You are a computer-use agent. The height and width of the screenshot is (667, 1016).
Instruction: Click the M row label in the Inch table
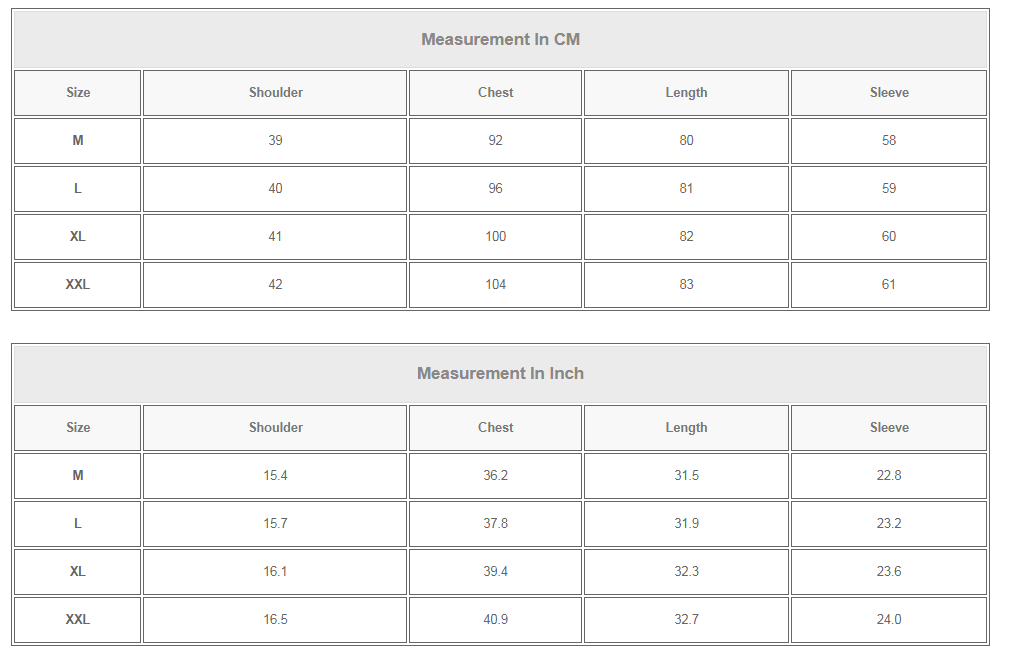click(x=78, y=475)
